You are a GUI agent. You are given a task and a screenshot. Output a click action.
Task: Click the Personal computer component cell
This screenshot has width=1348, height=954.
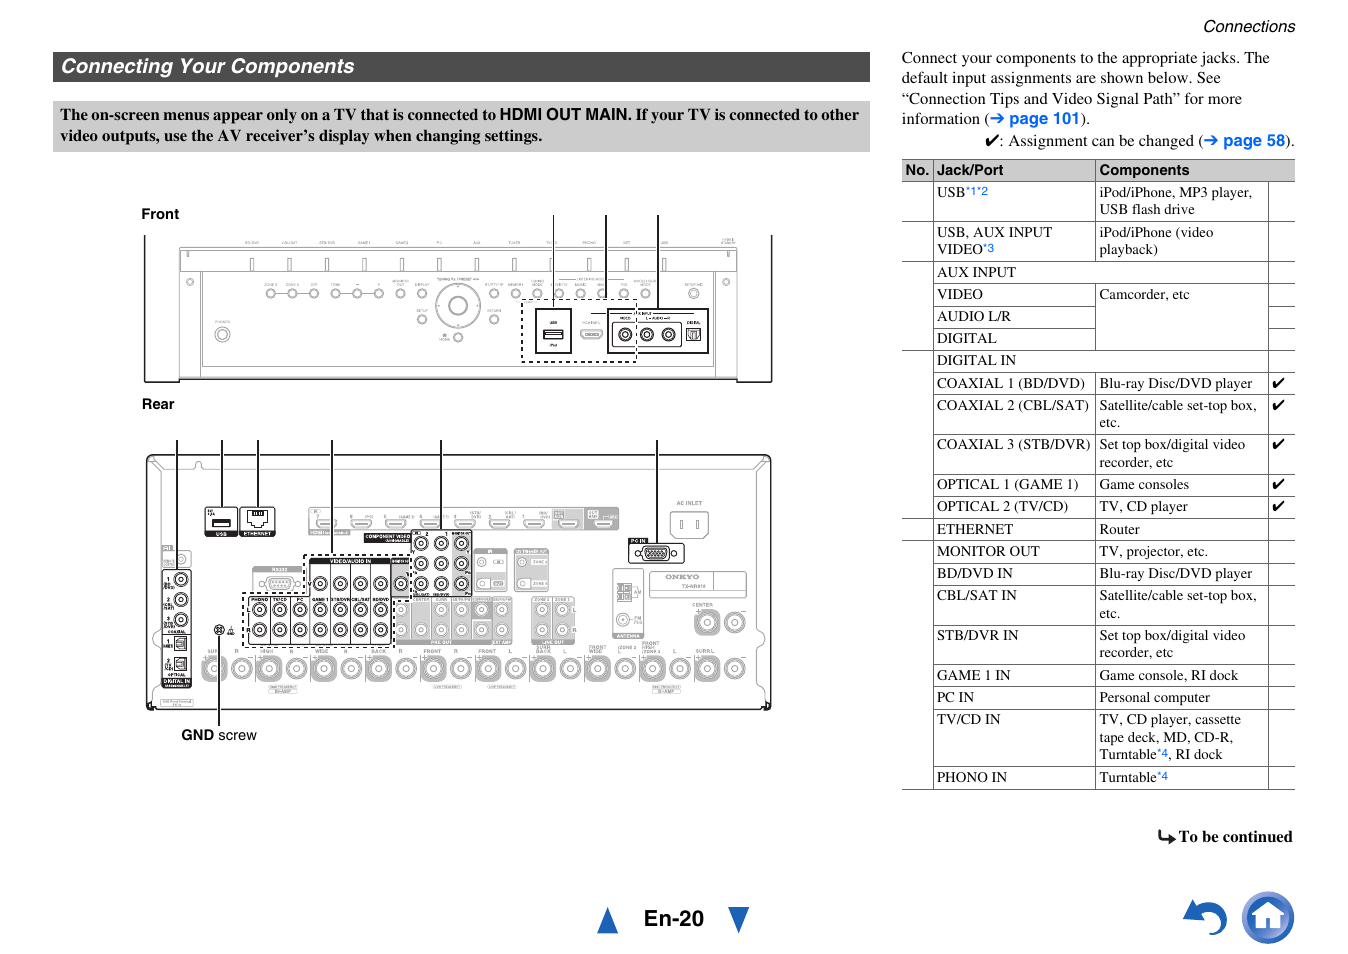click(1182, 697)
